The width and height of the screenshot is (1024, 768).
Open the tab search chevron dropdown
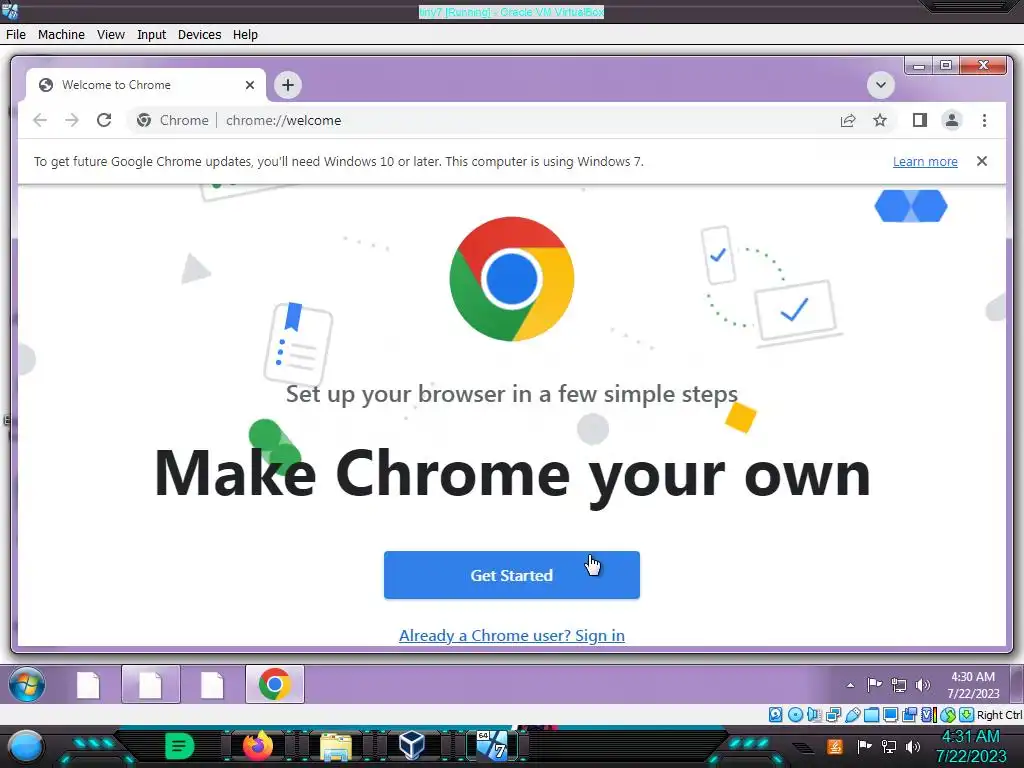pos(880,85)
